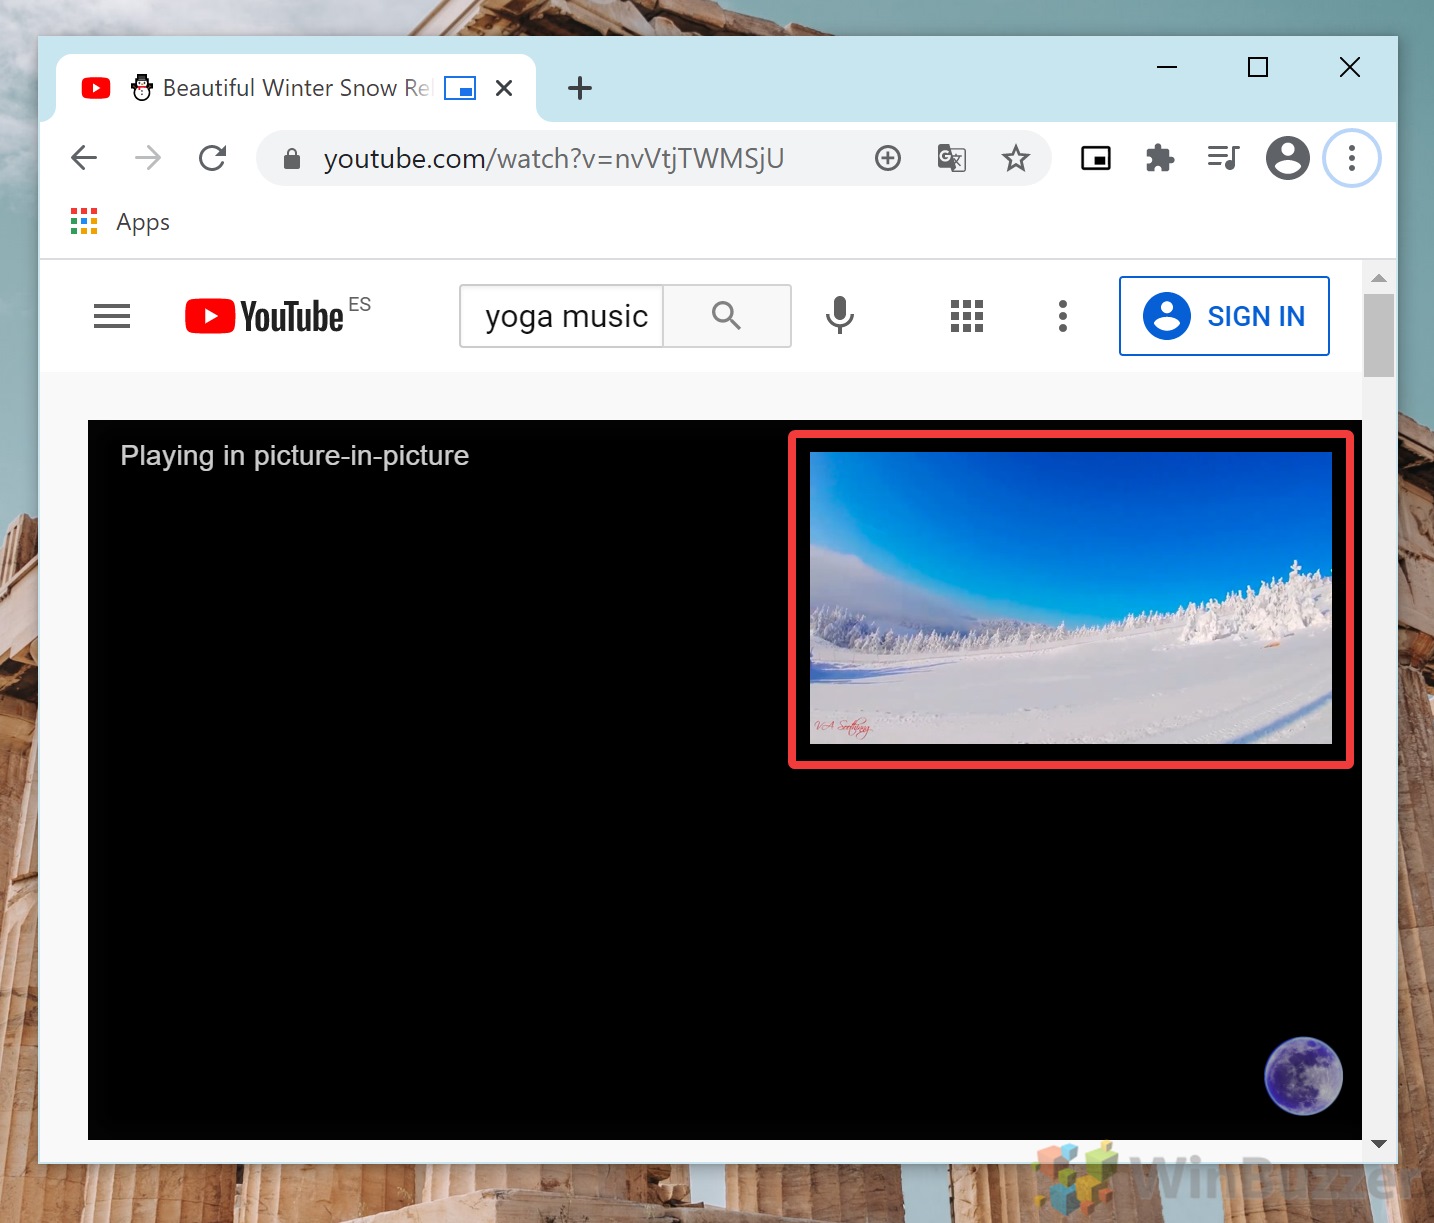Install app plus icon in address bar
The image size is (1434, 1223).
888,158
